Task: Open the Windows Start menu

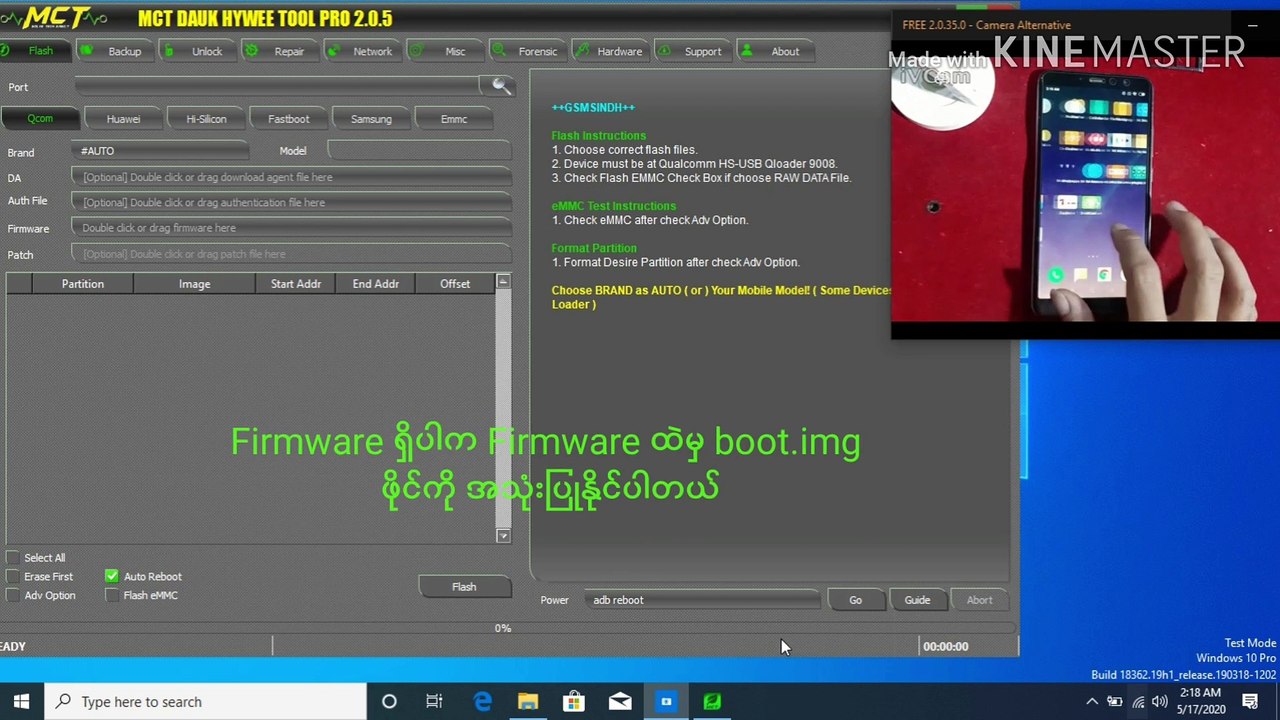Action: (x=22, y=702)
